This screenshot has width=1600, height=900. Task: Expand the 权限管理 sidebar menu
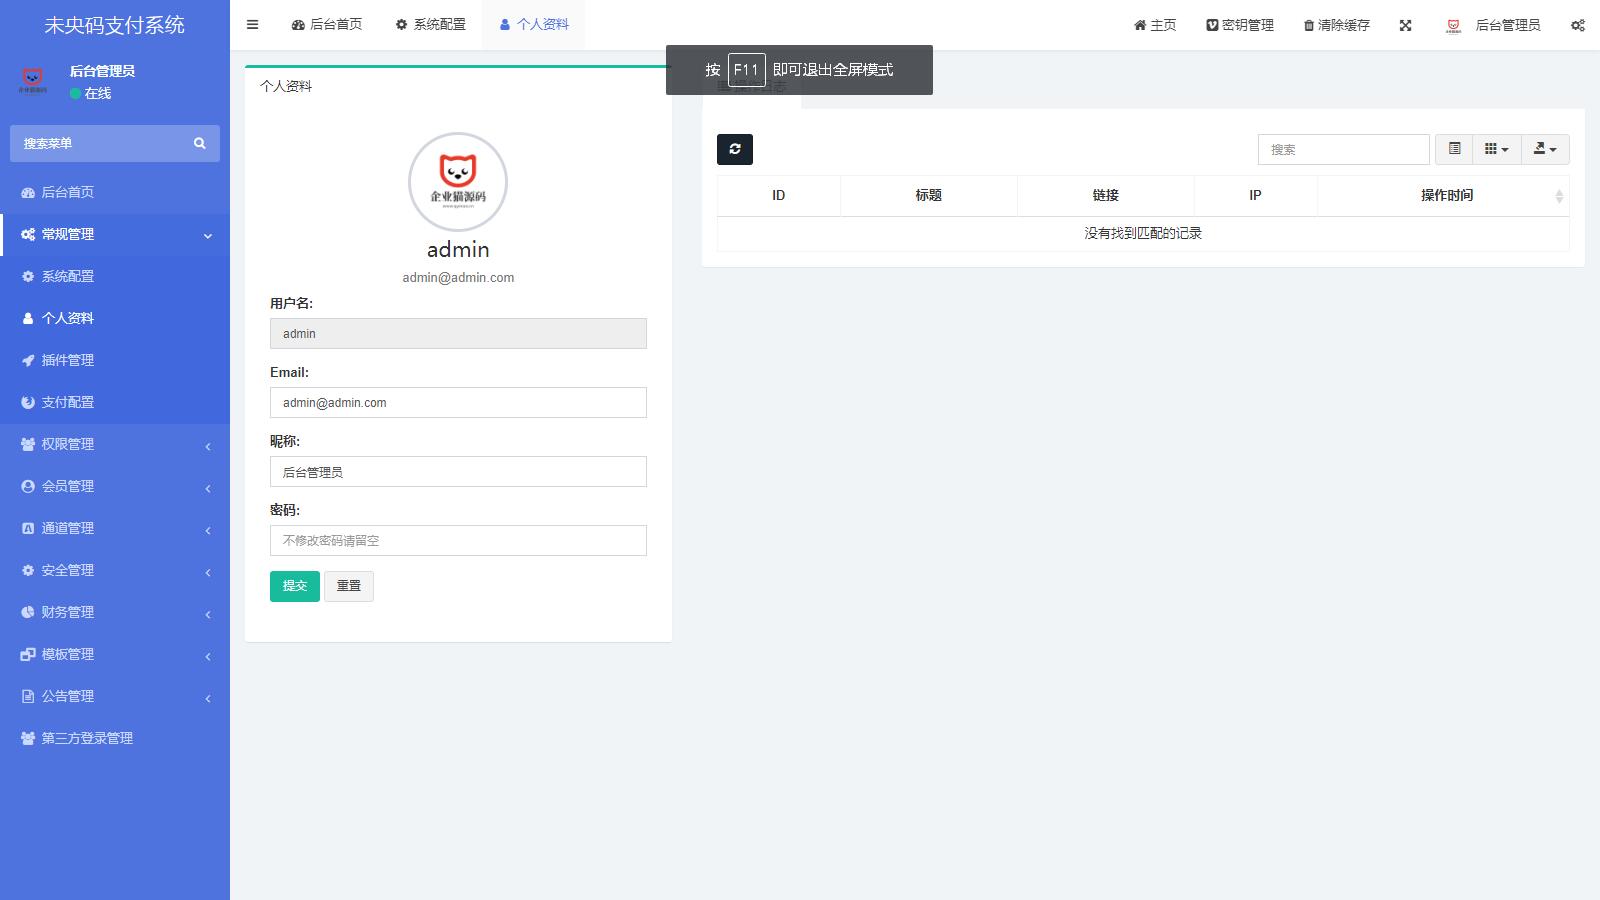click(x=114, y=444)
